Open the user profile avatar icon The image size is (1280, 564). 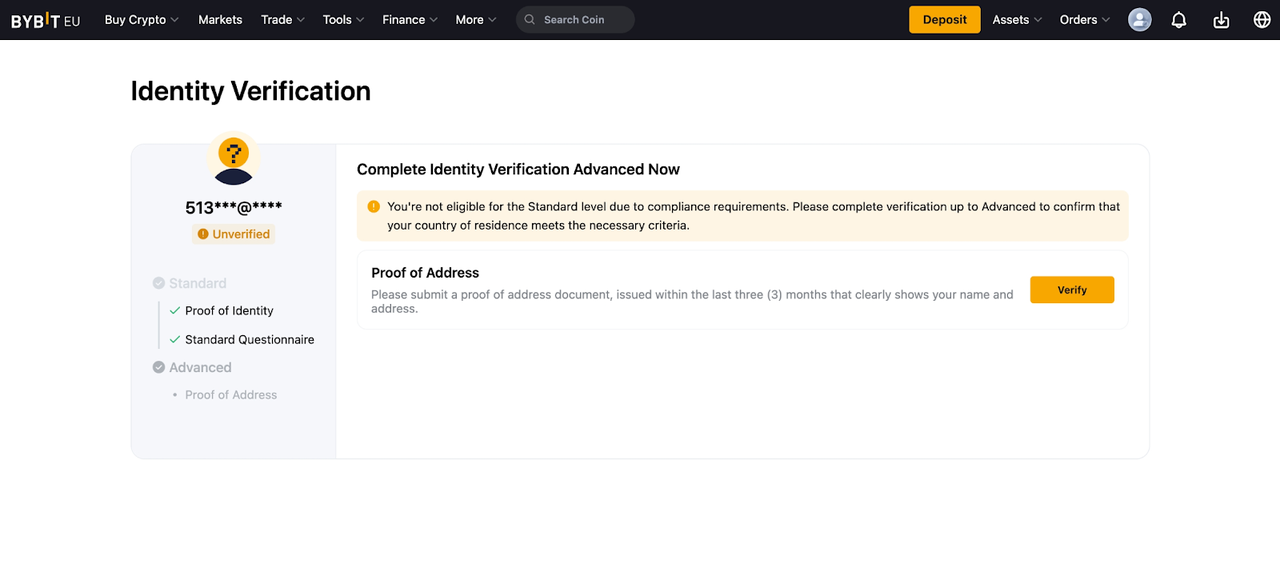(x=1139, y=20)
